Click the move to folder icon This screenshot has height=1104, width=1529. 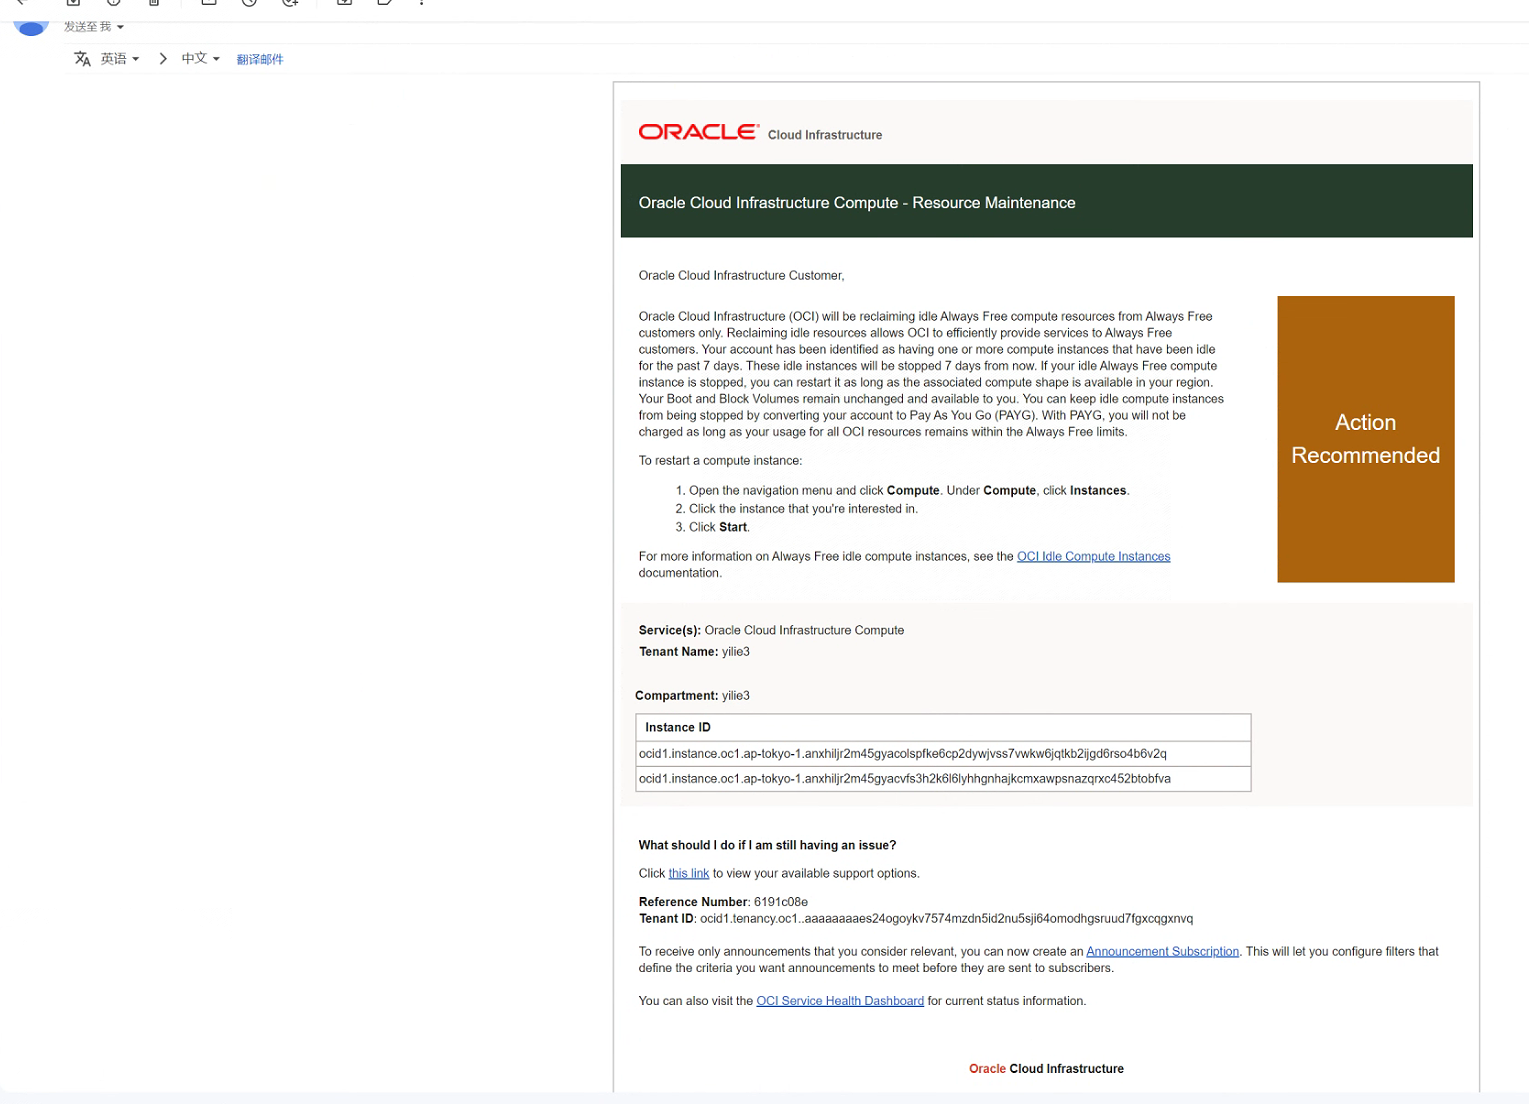click(x=344, y=3)
